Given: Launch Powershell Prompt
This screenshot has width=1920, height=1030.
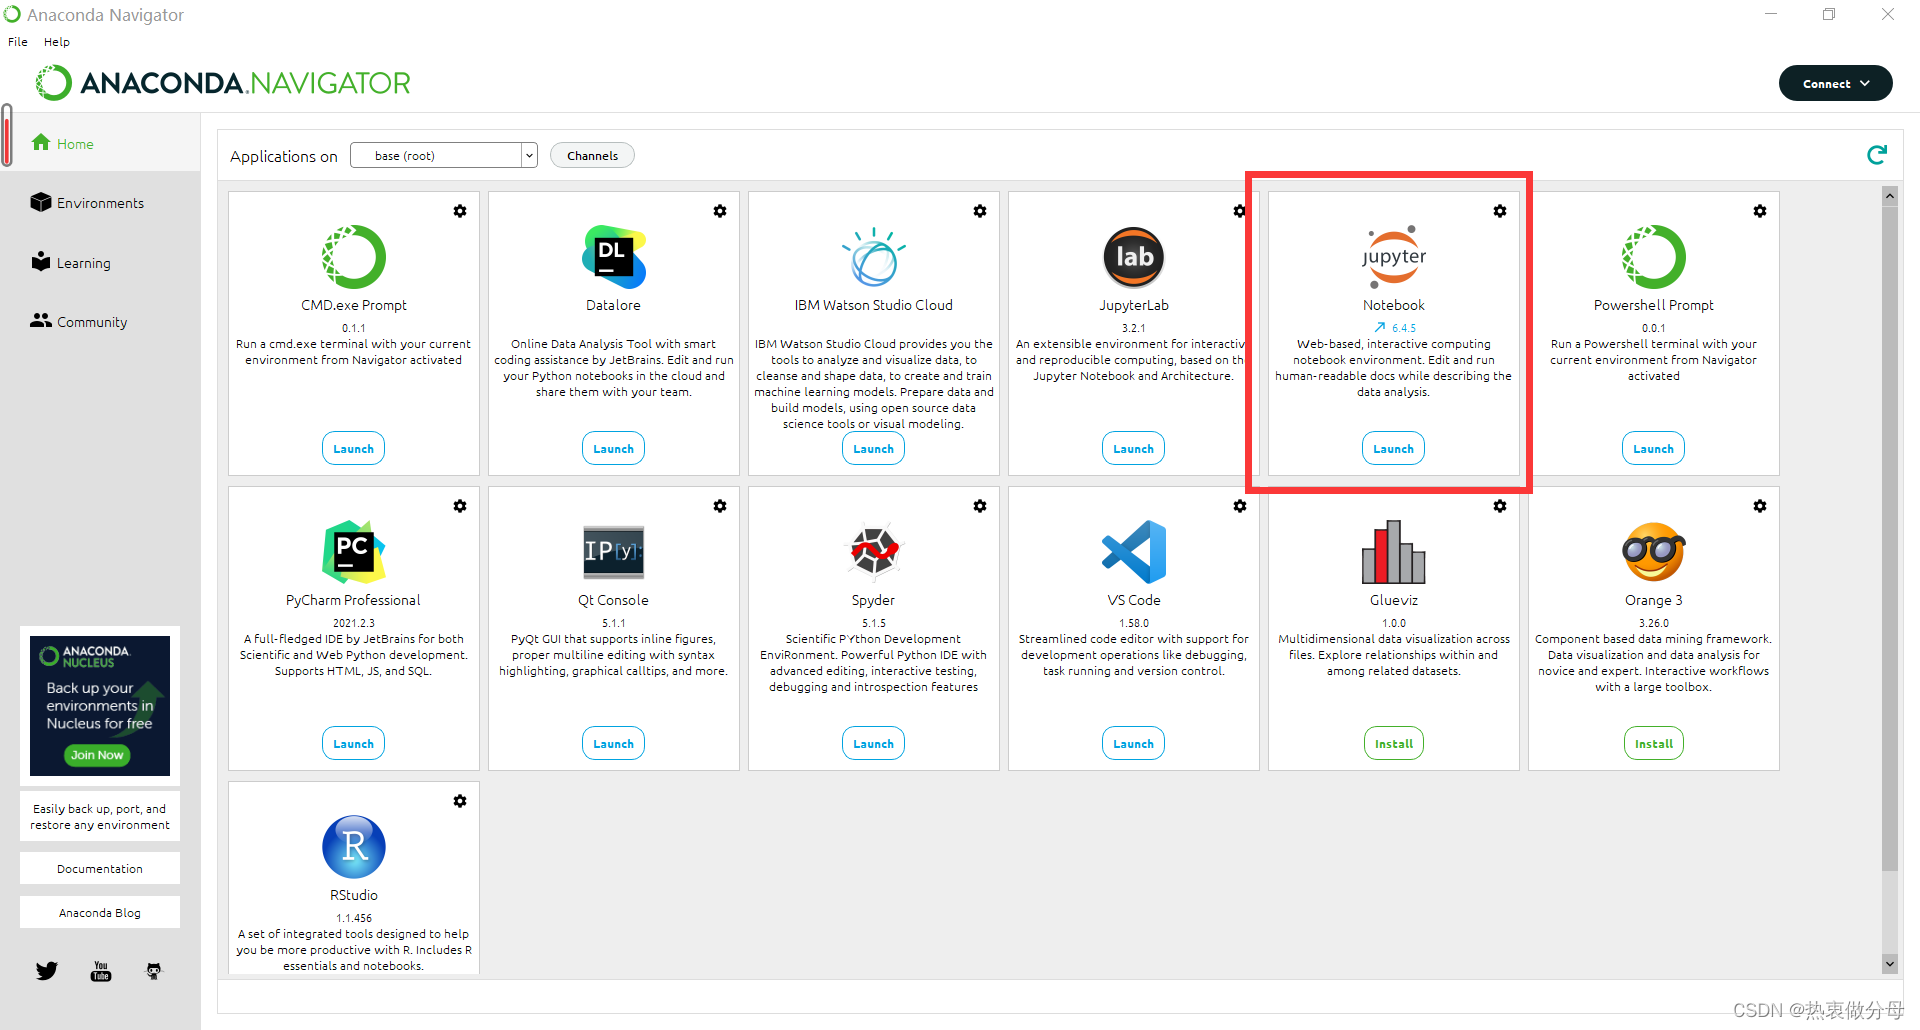Looking at the screenshot, I should coord(1653,448).
